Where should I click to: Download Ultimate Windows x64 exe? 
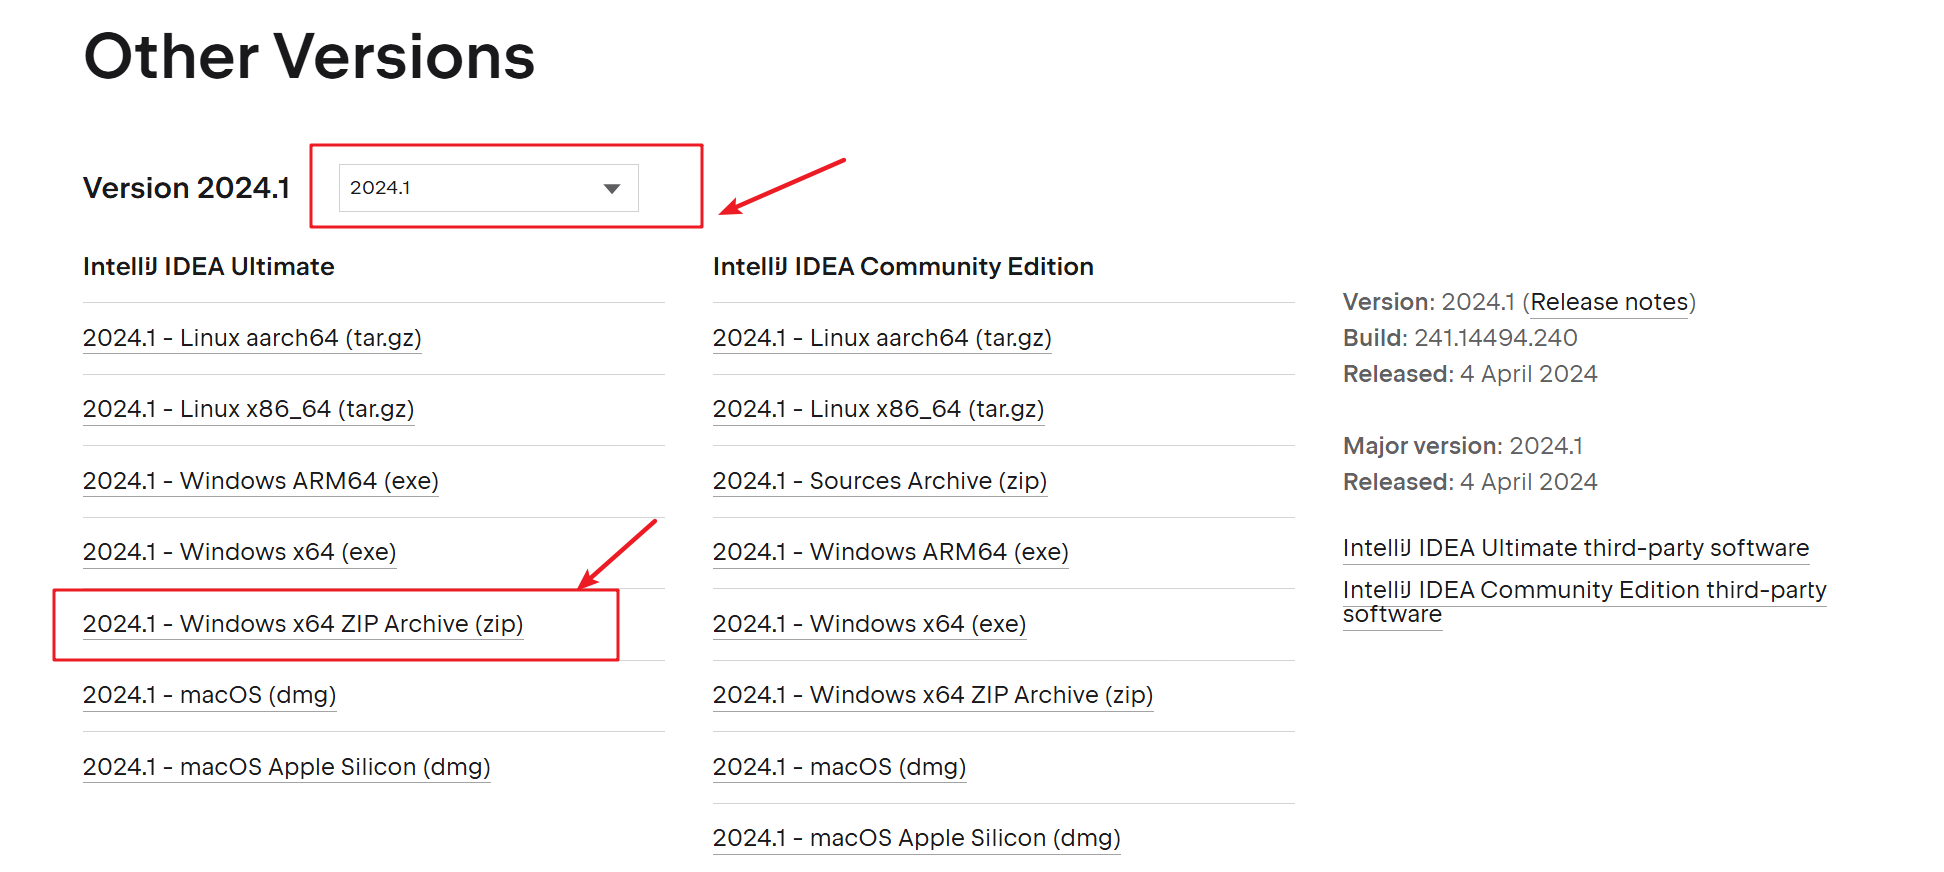239,552
